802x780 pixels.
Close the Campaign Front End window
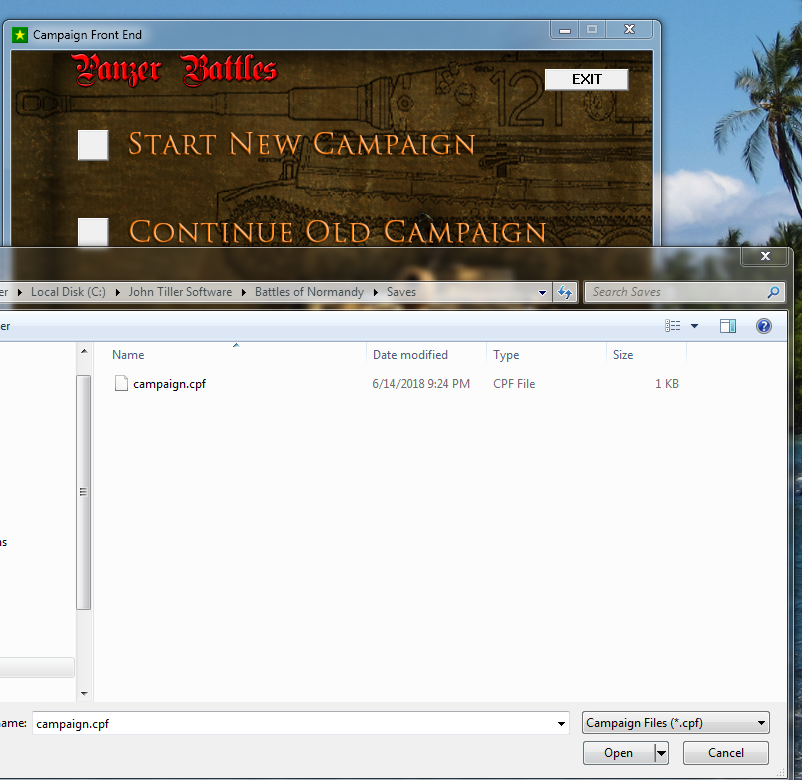pos(629,30)
